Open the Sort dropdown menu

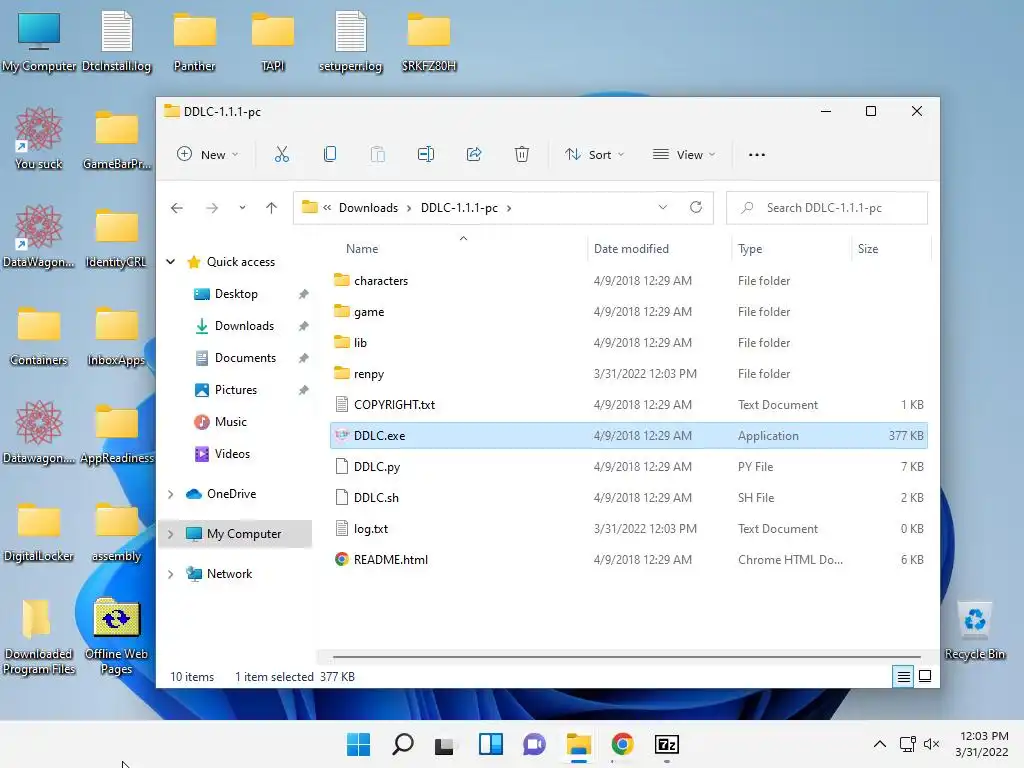point(595,155)
